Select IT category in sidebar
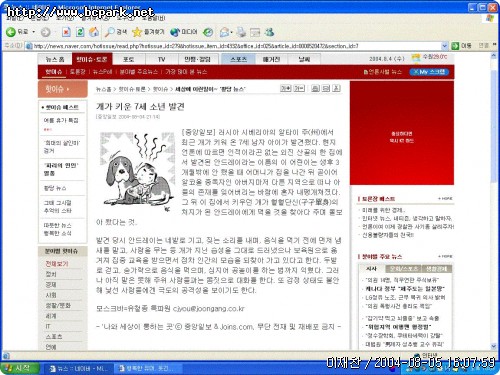Screen dimensions: 500x375 pos(48,326)
